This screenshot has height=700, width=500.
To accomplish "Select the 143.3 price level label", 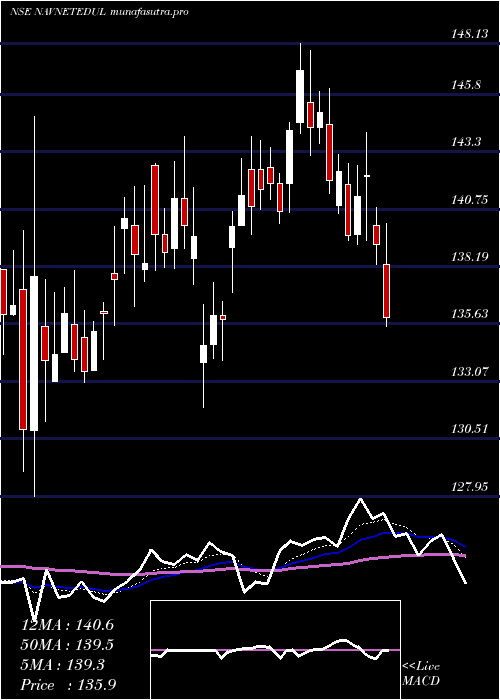I will click(466, 142).
